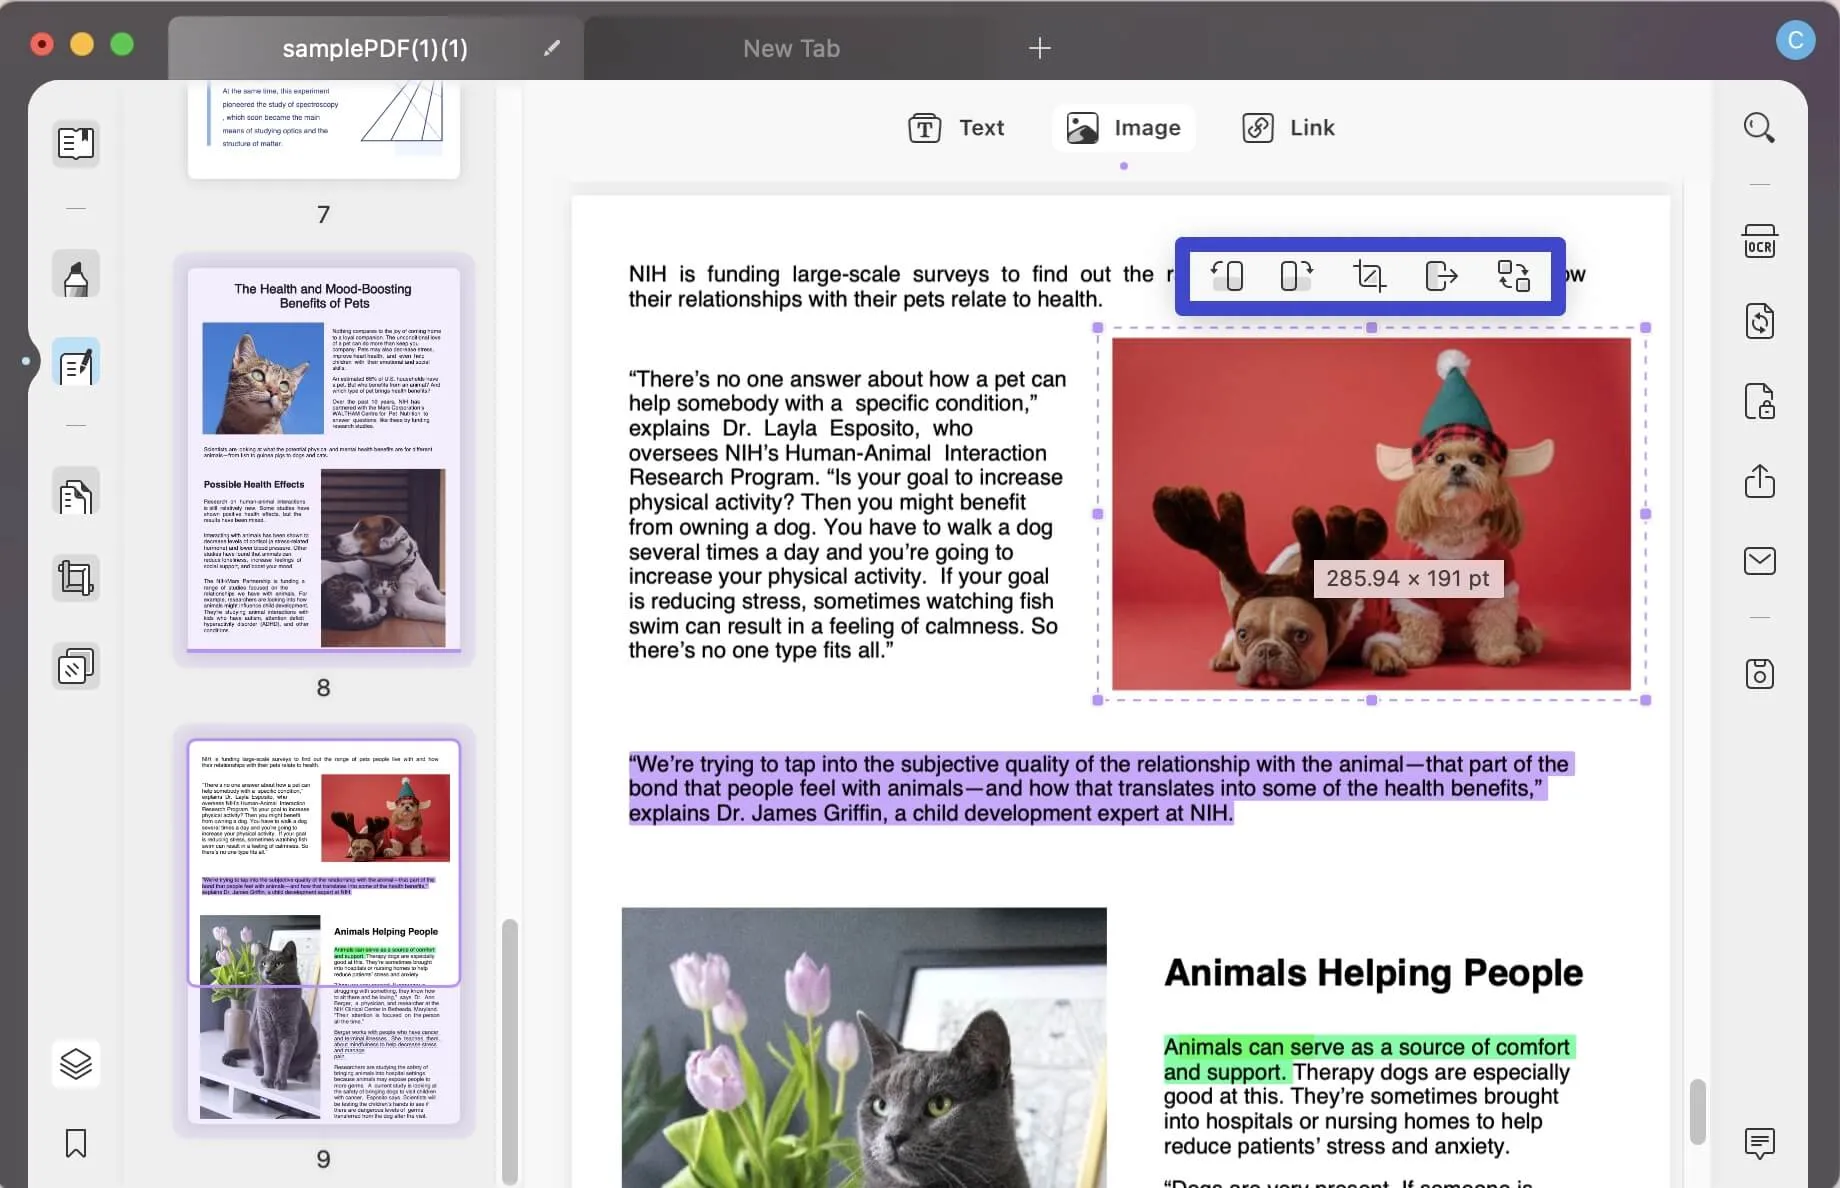This screenshot has width=1840, height=1188.
Task: Share the document via upload icon
Action: (1759, 481)
